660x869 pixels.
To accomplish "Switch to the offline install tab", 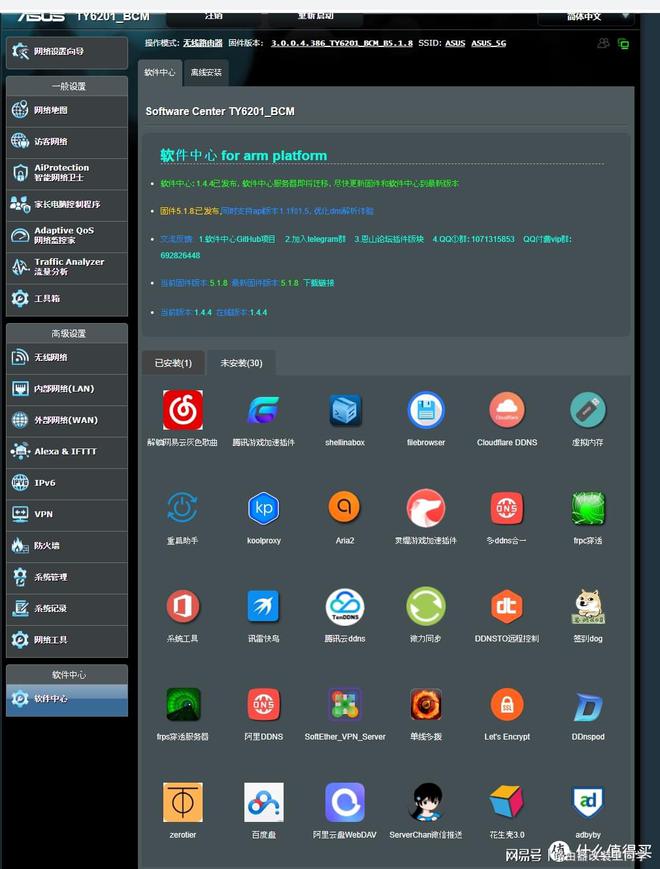I will click(206, 72).
